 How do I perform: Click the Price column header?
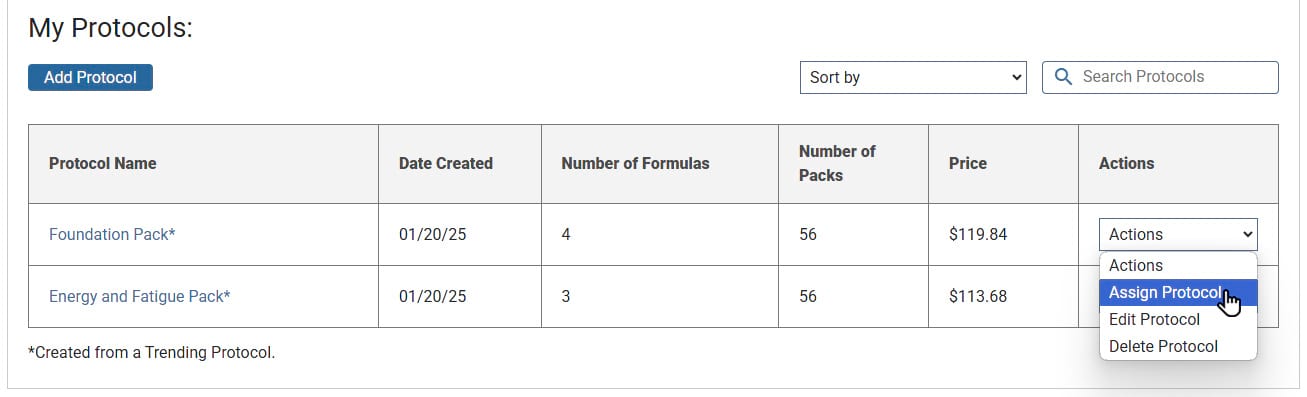tap(968, 163)
